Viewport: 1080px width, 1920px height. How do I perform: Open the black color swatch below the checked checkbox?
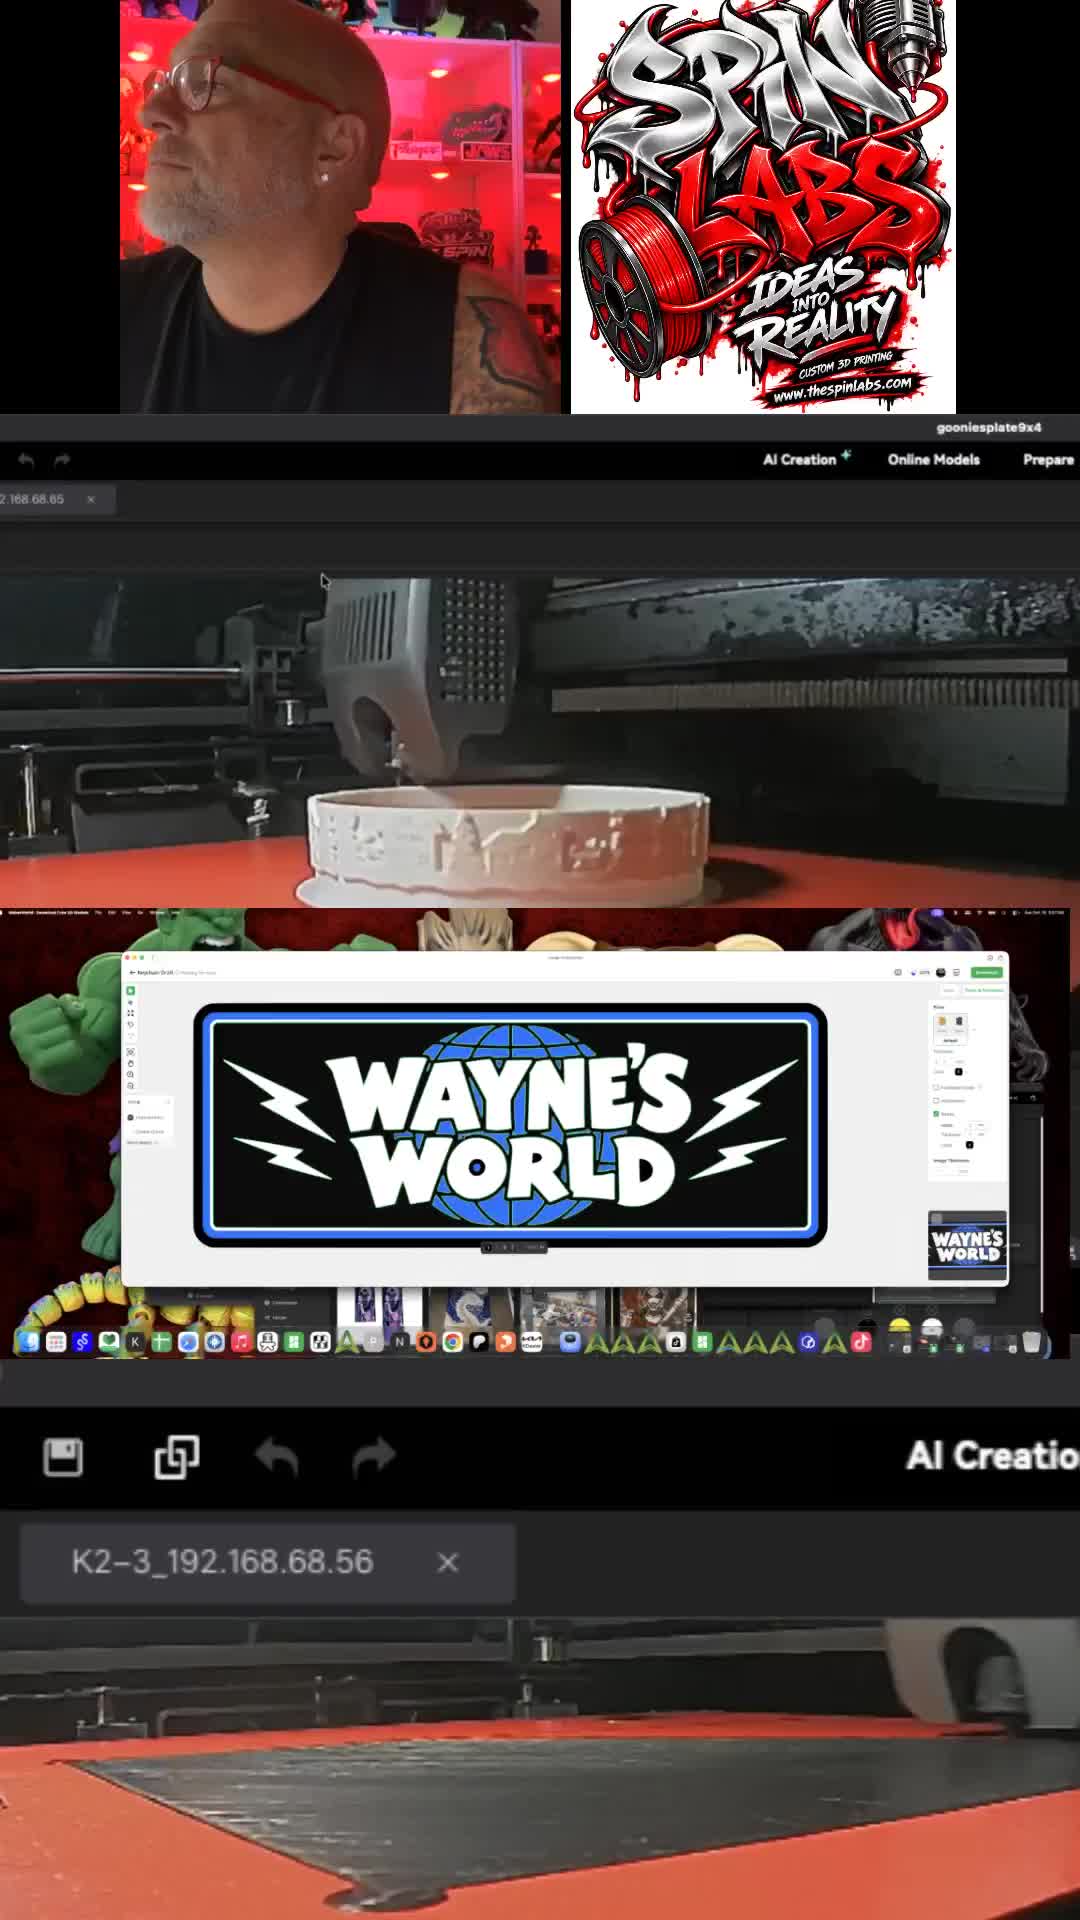969,1145
